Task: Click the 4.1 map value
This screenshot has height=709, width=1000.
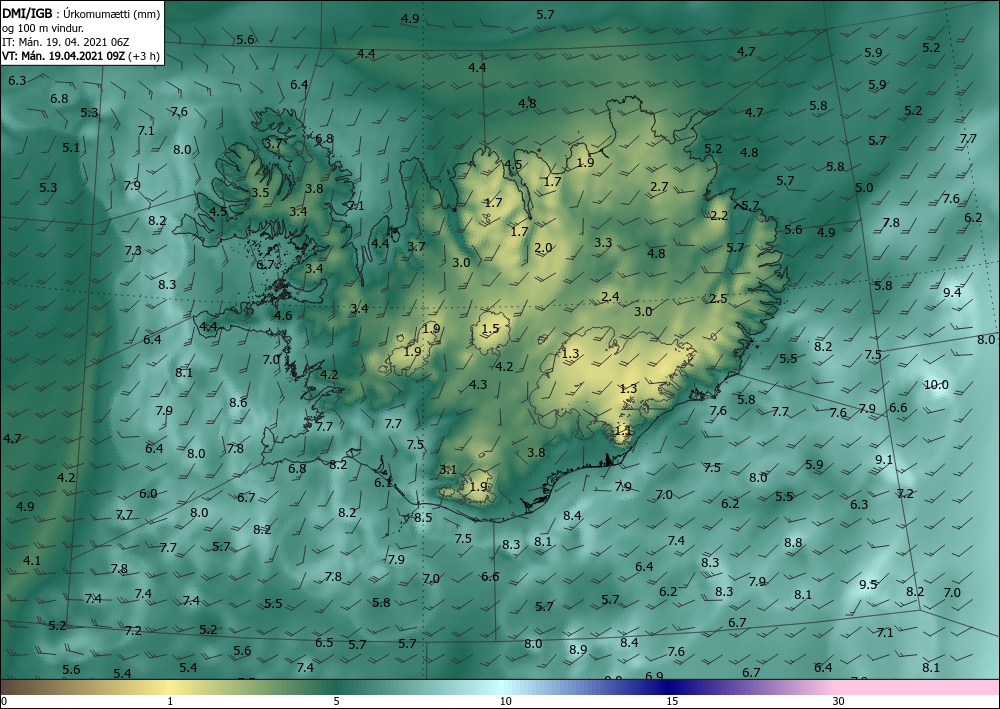Action: tap(32, 560)
